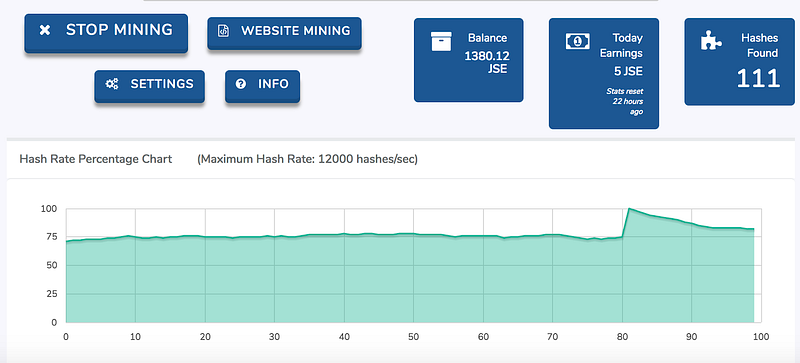The image size is (800, 363).
Task: Click the Hash Rate Percentage Chart title
Action: 96,159
